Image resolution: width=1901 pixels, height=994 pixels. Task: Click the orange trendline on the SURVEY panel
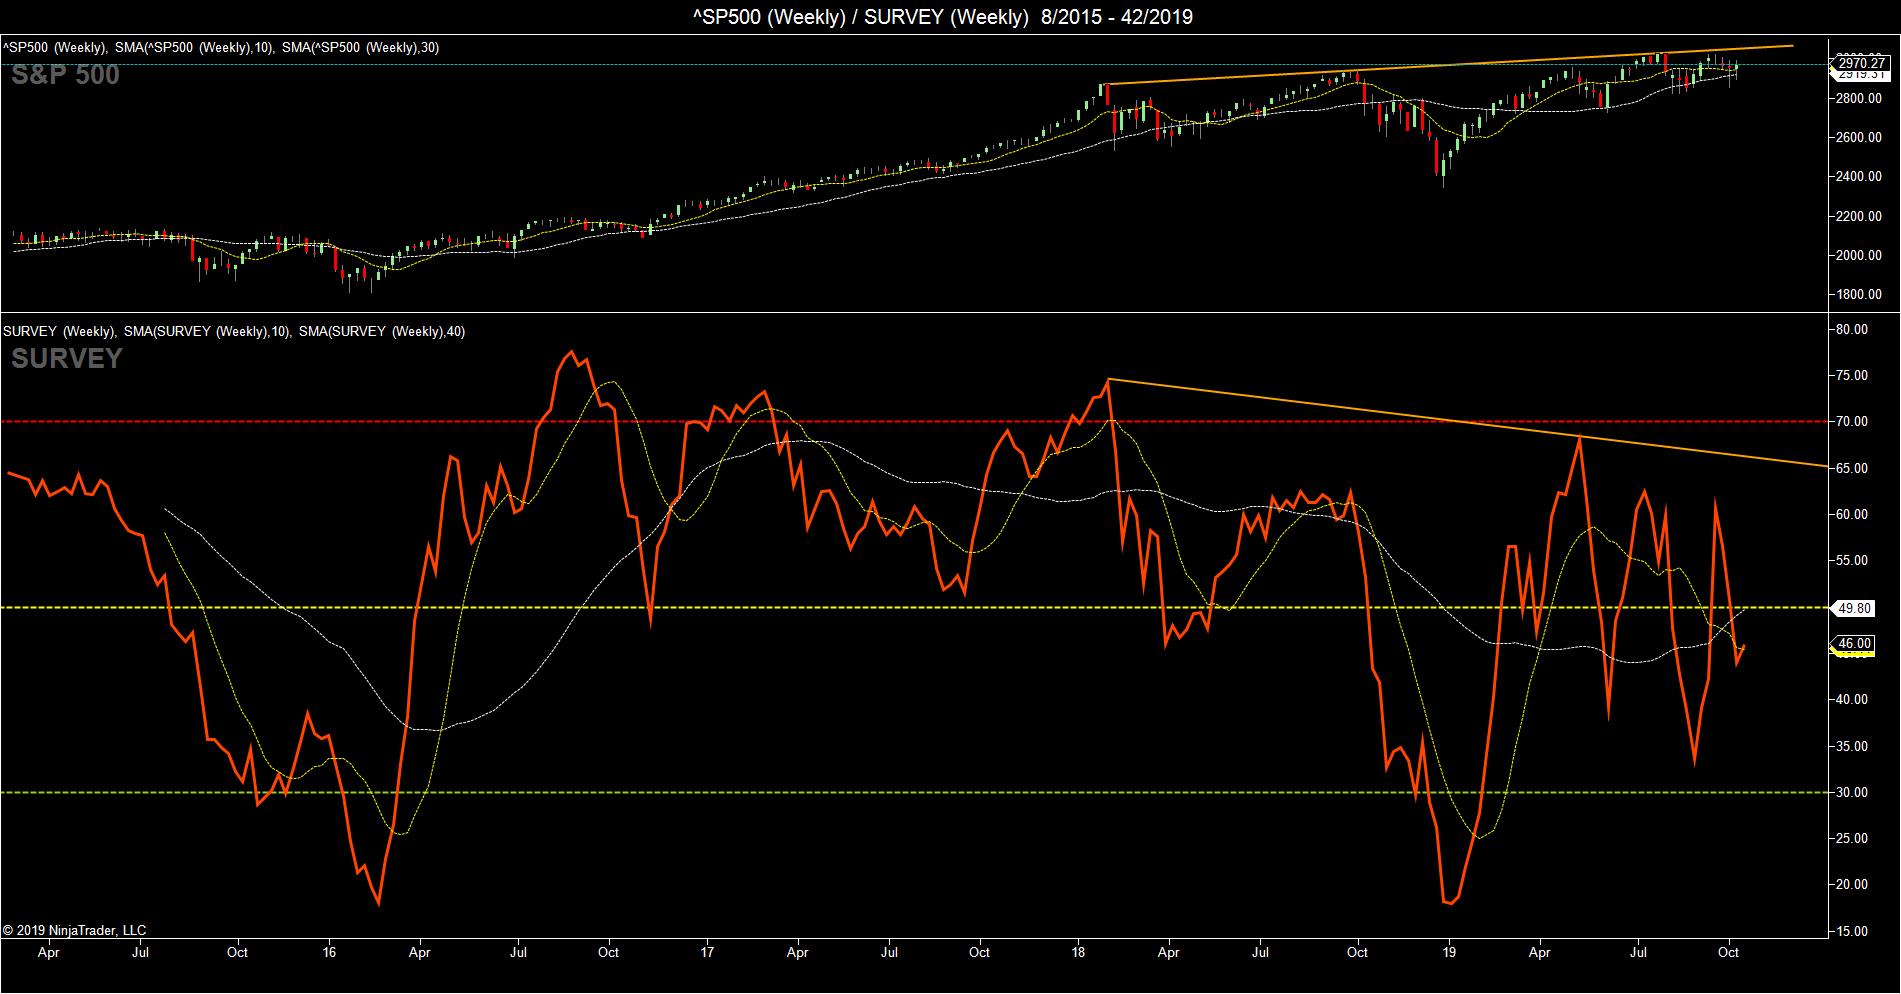coord(1468,423)
